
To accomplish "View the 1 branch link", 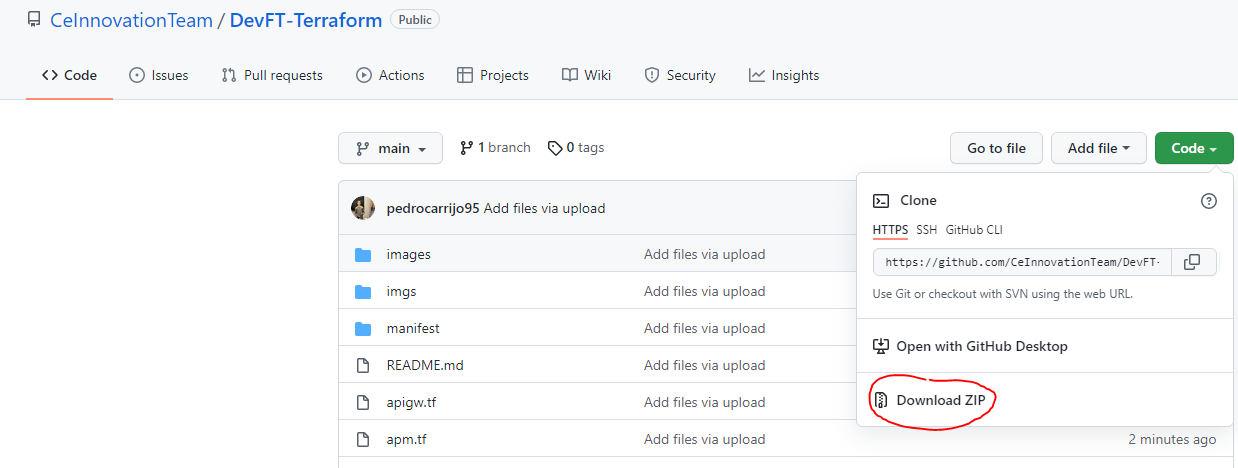I will (x=495, y=148).
